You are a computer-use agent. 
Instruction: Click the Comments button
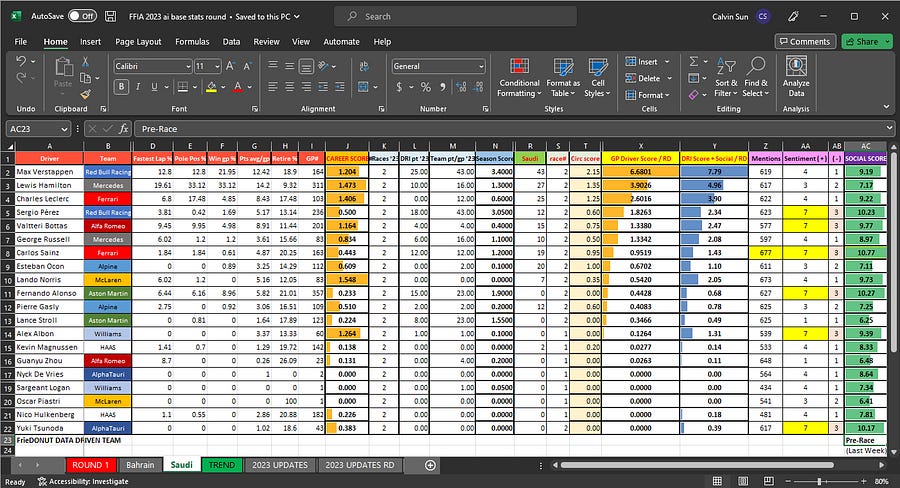804,42
